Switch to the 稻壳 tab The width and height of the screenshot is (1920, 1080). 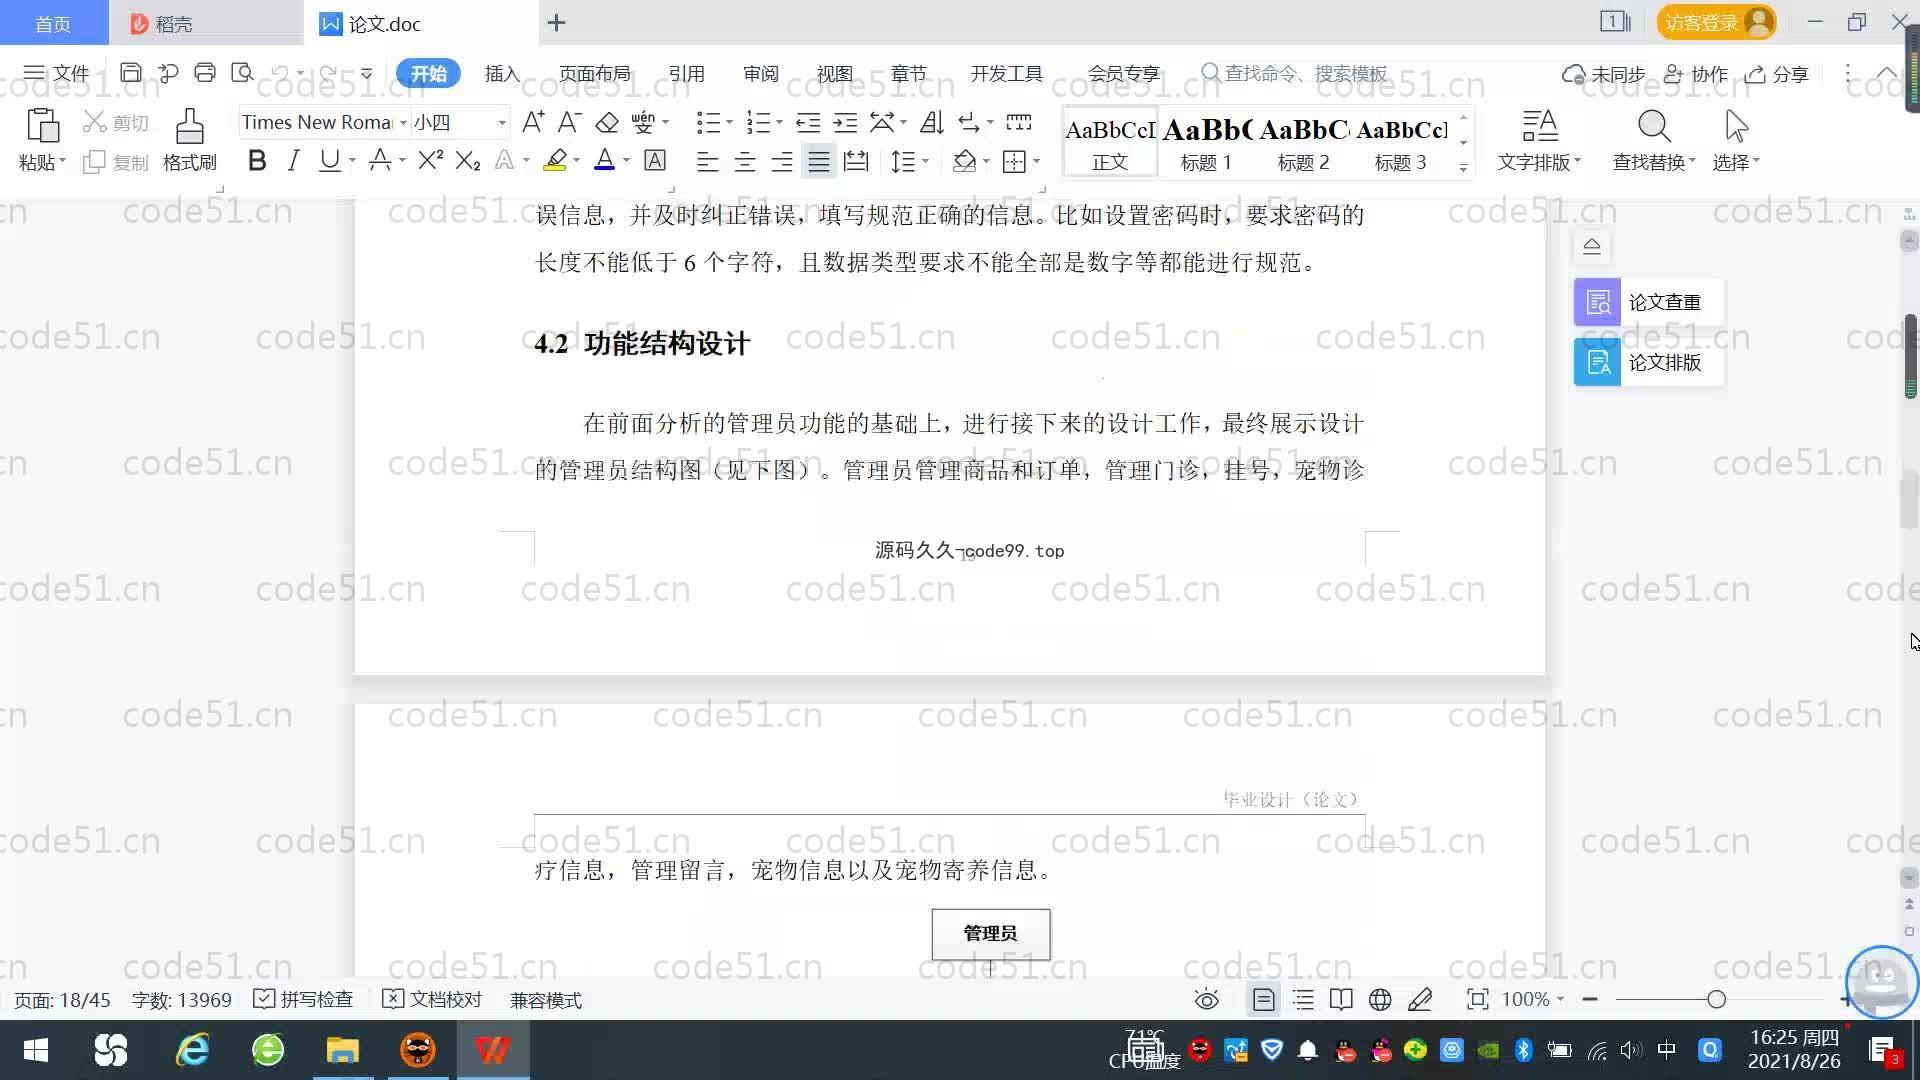[x=206, y=23]
